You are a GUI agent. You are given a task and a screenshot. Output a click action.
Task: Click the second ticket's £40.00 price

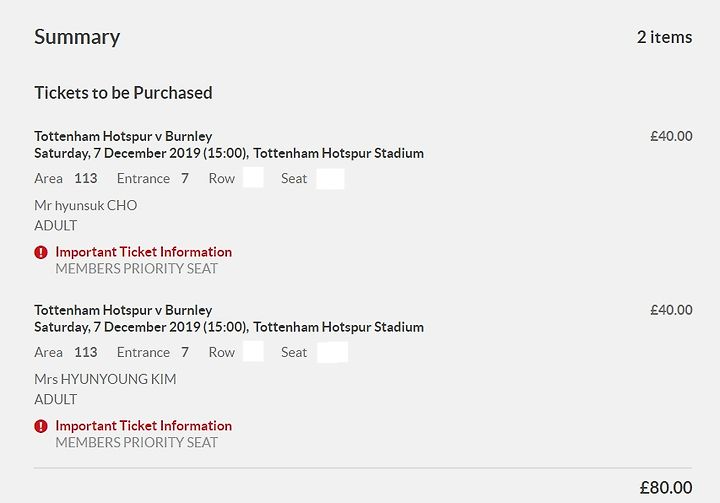pos(671,310)
